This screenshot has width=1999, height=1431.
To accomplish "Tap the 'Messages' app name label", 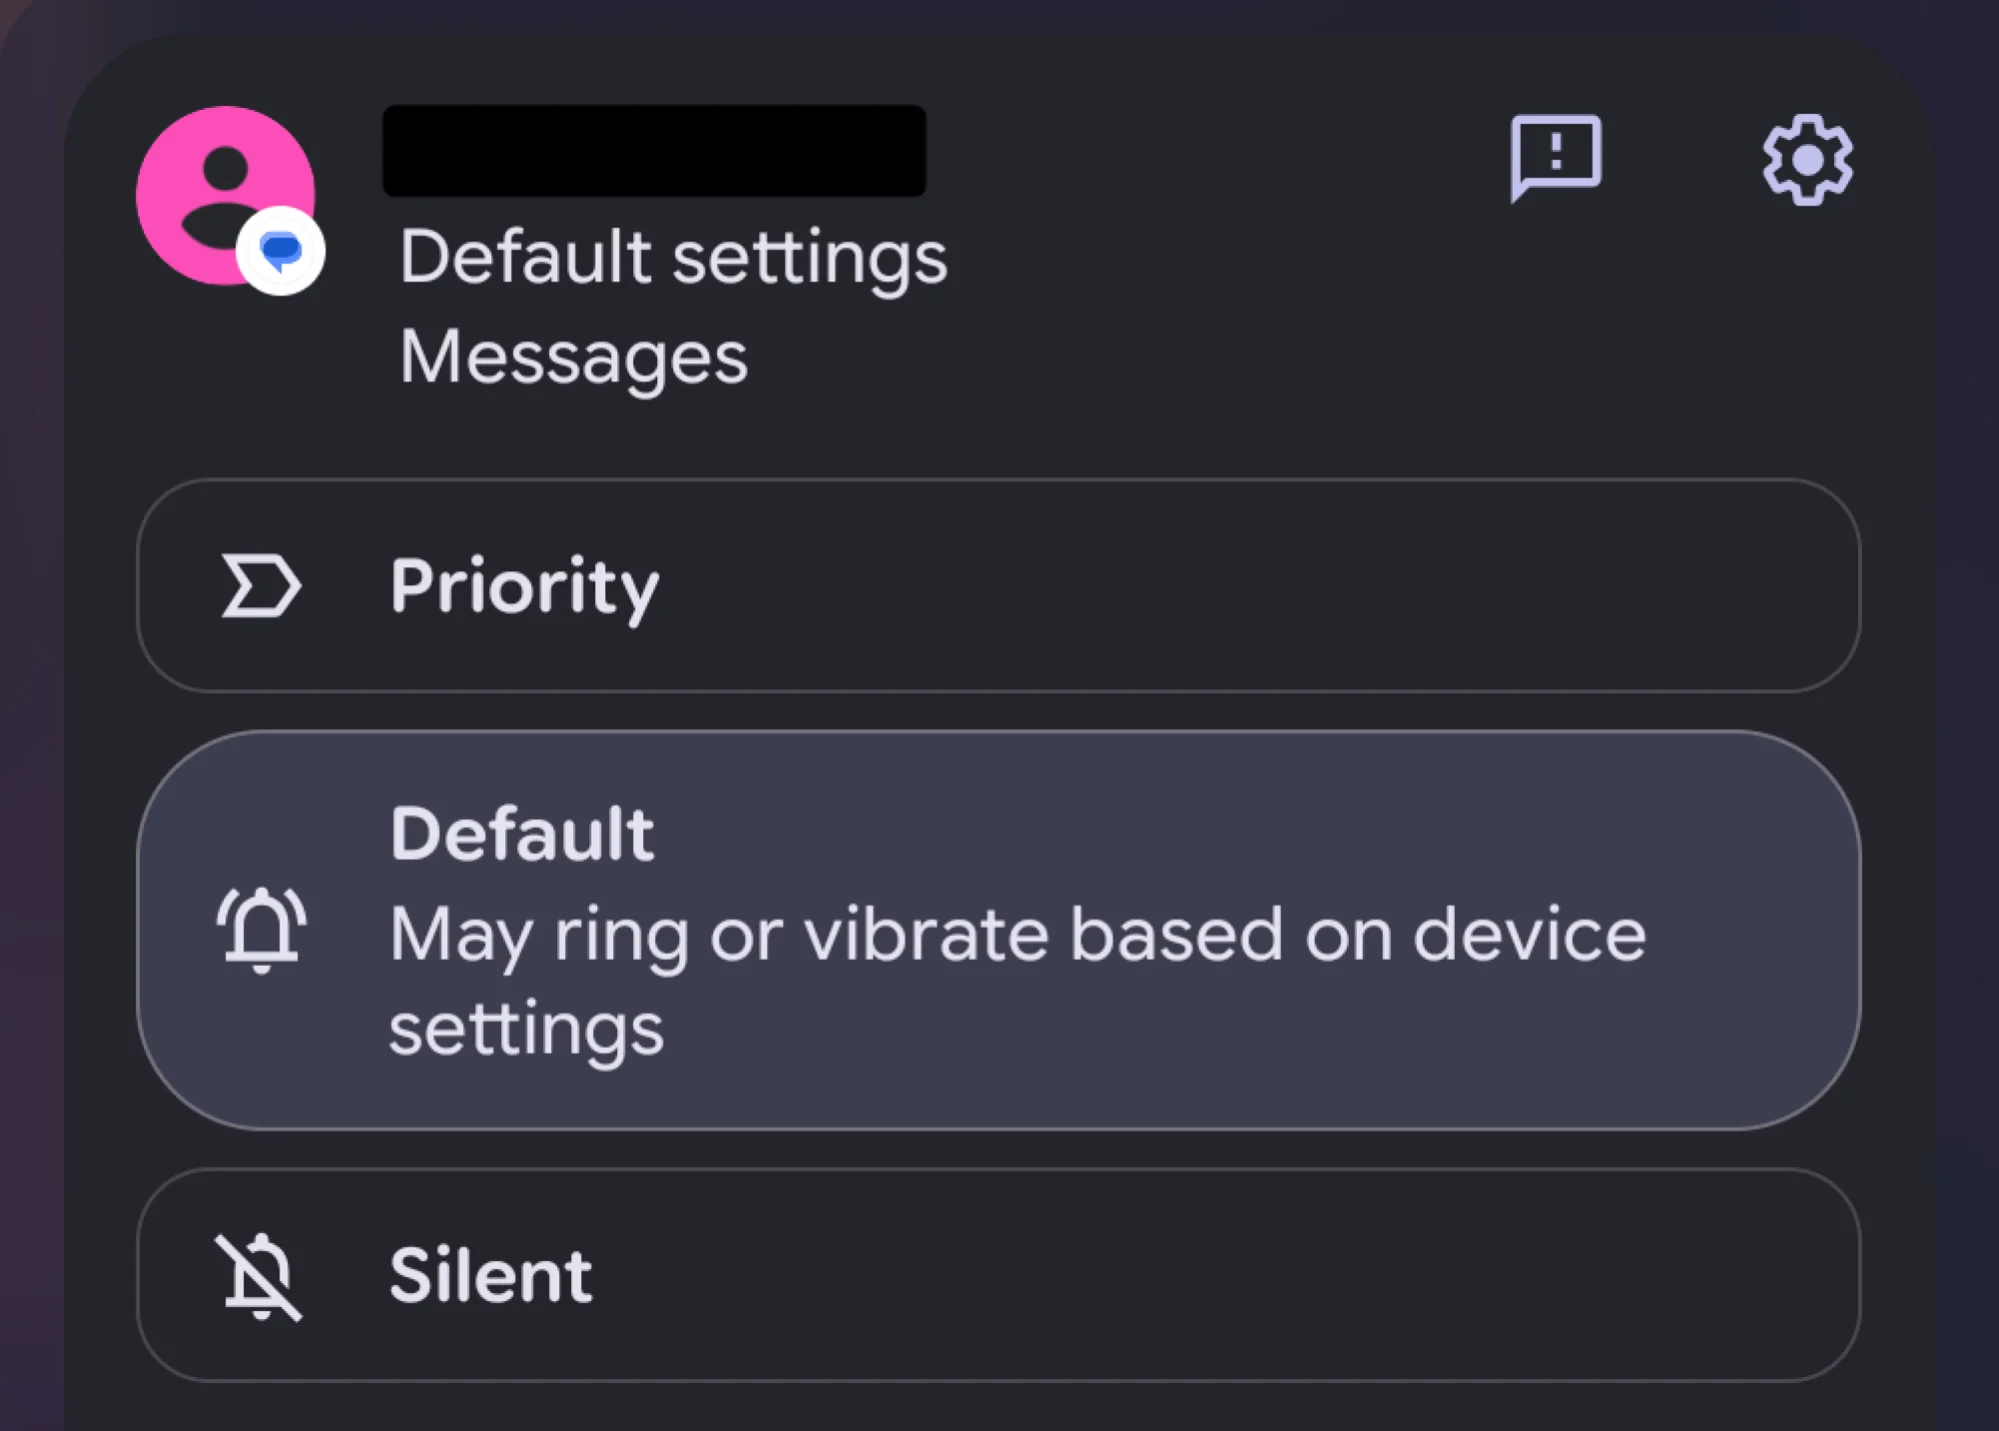I will pos(573,356).
